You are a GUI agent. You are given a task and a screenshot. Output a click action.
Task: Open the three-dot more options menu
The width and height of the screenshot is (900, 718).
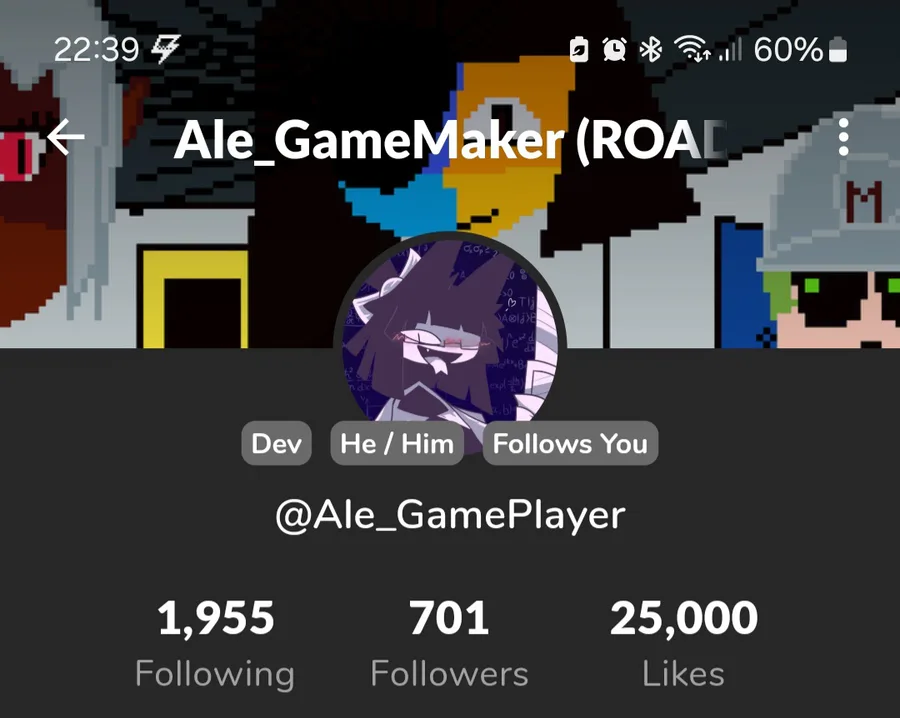(843, 137)
